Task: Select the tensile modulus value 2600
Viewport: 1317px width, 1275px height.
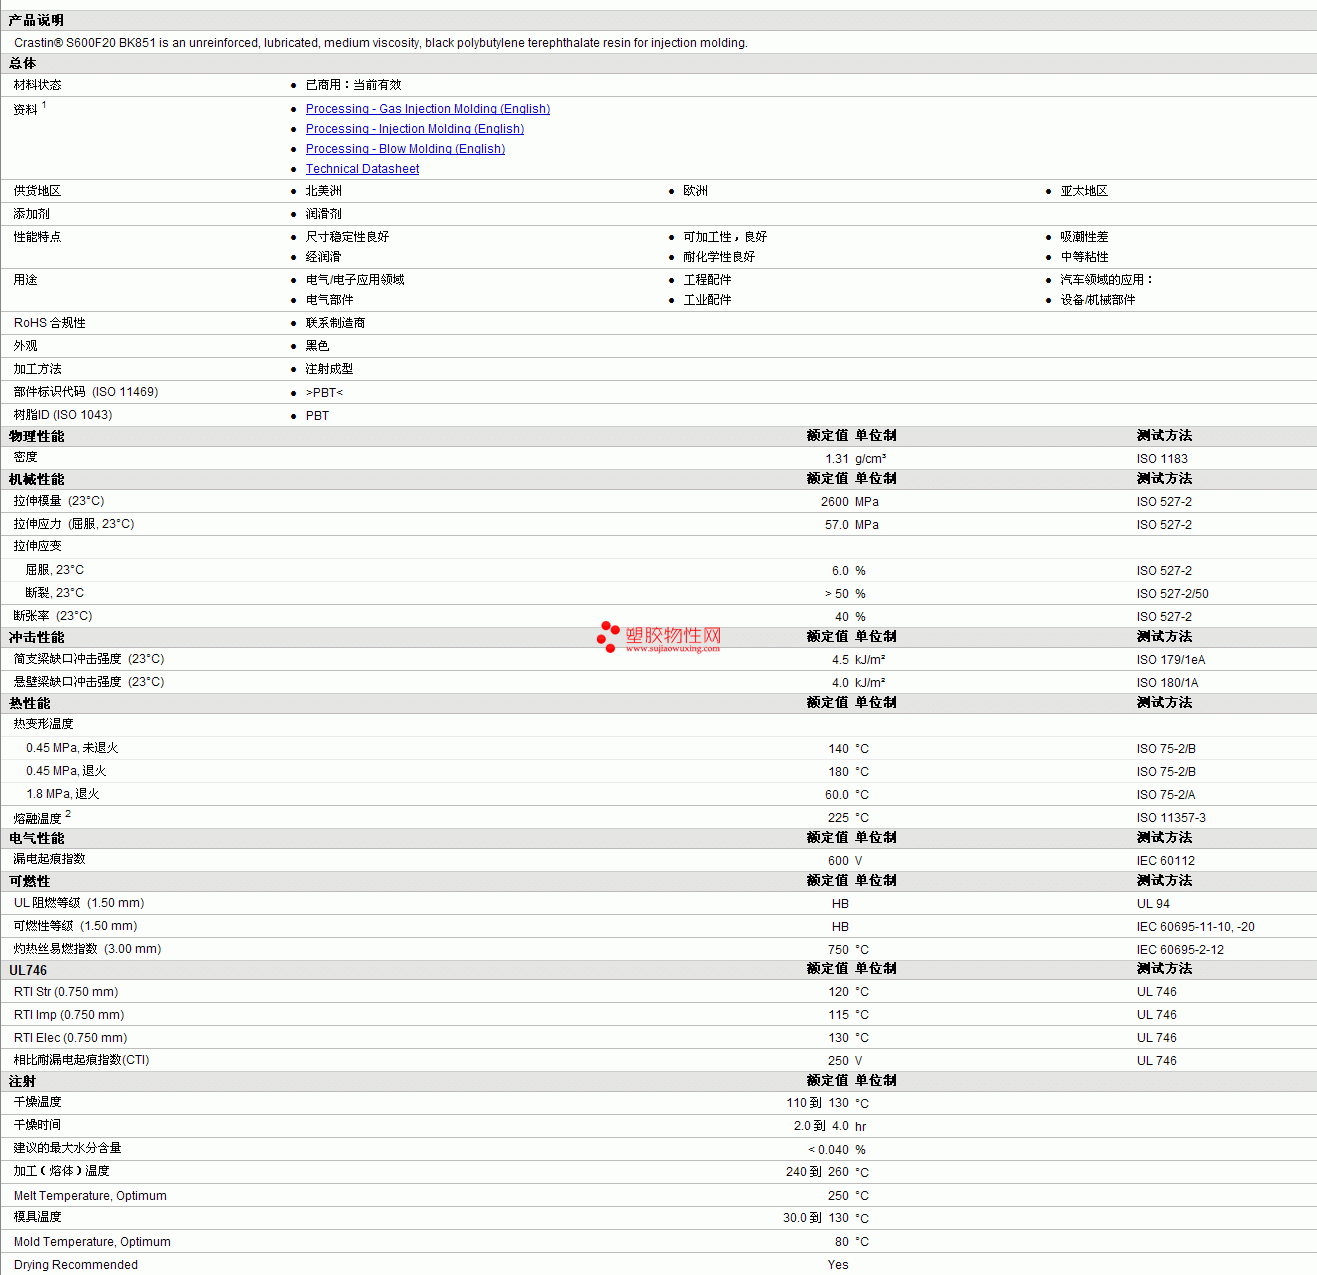Action: pyautogui.click(x=835, y=502)
